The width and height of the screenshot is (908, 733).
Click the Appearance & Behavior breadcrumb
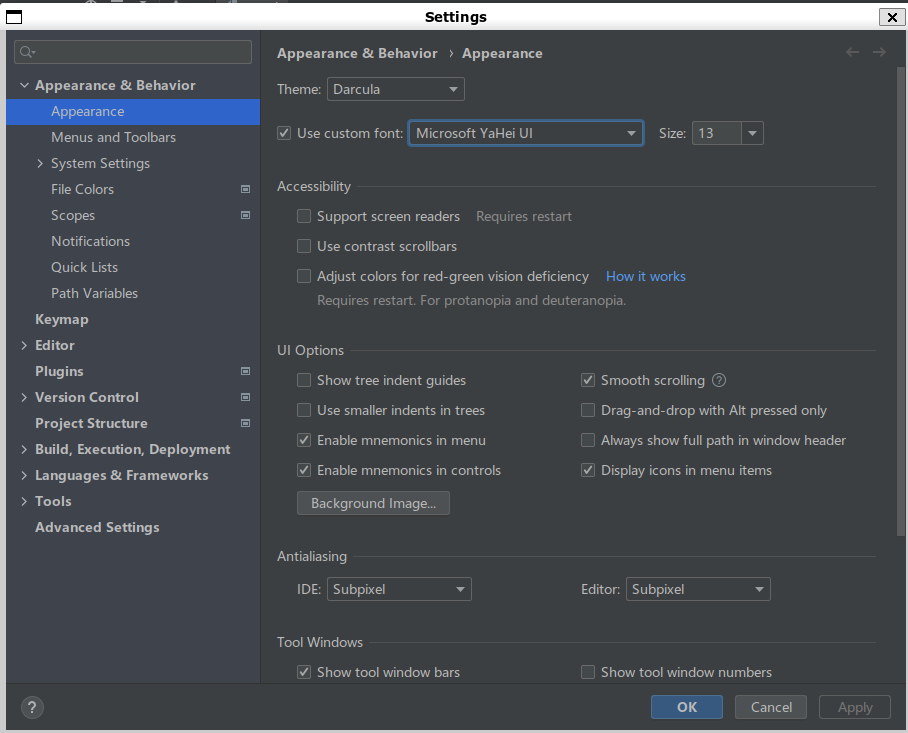click(x=357, y=53)
